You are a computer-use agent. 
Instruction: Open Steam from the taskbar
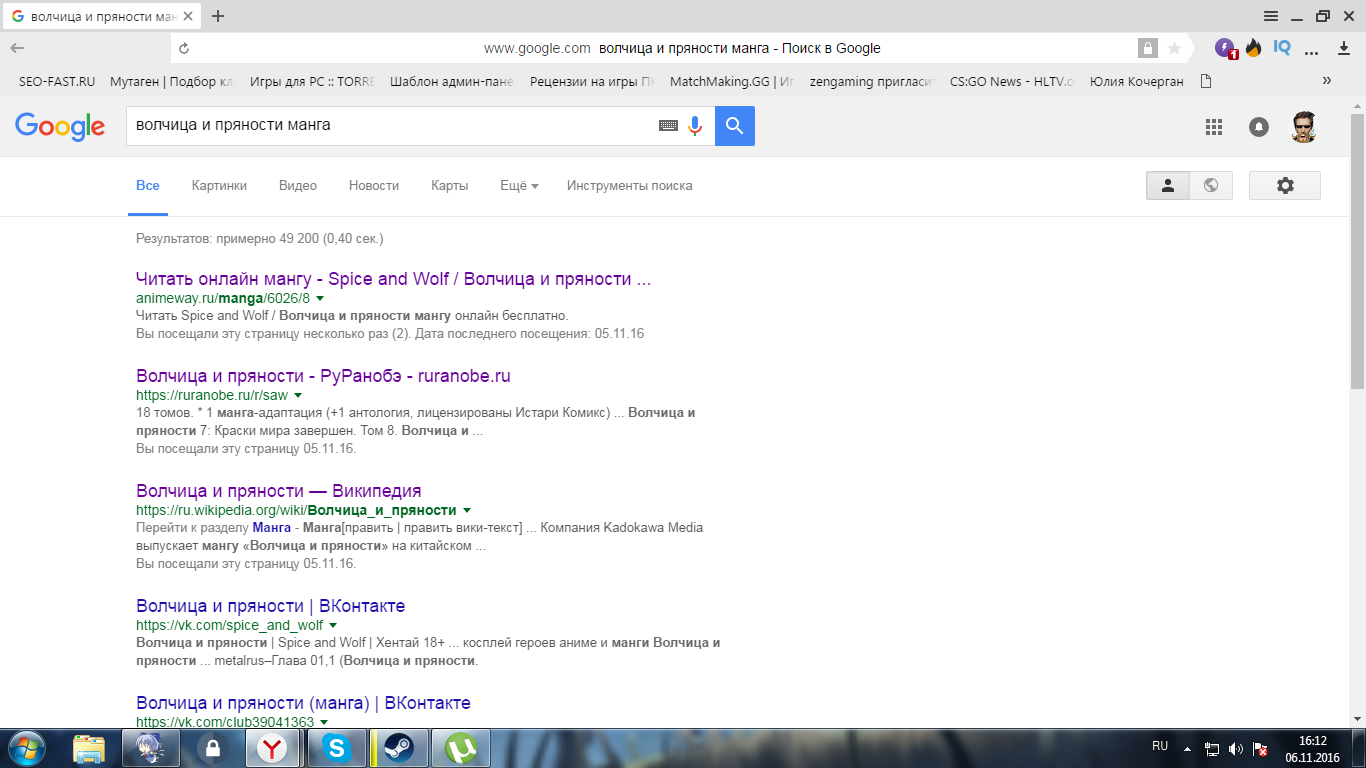(400, 748)
